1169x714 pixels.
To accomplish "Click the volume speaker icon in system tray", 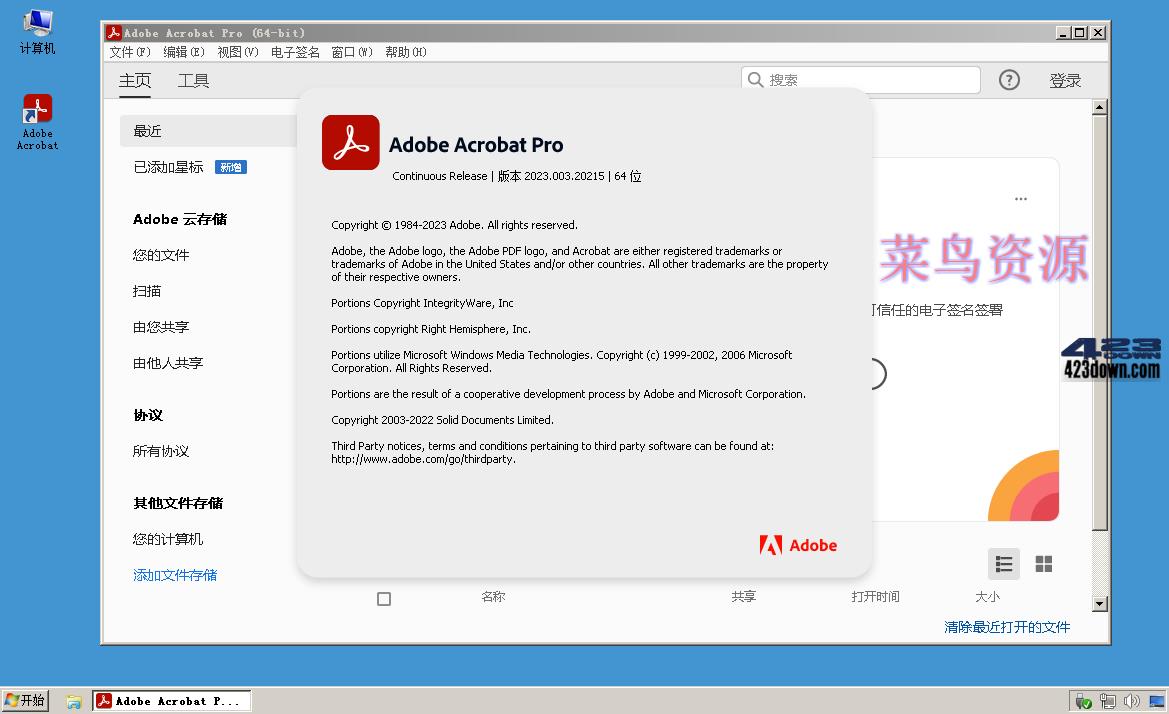I will point(1131,701).
